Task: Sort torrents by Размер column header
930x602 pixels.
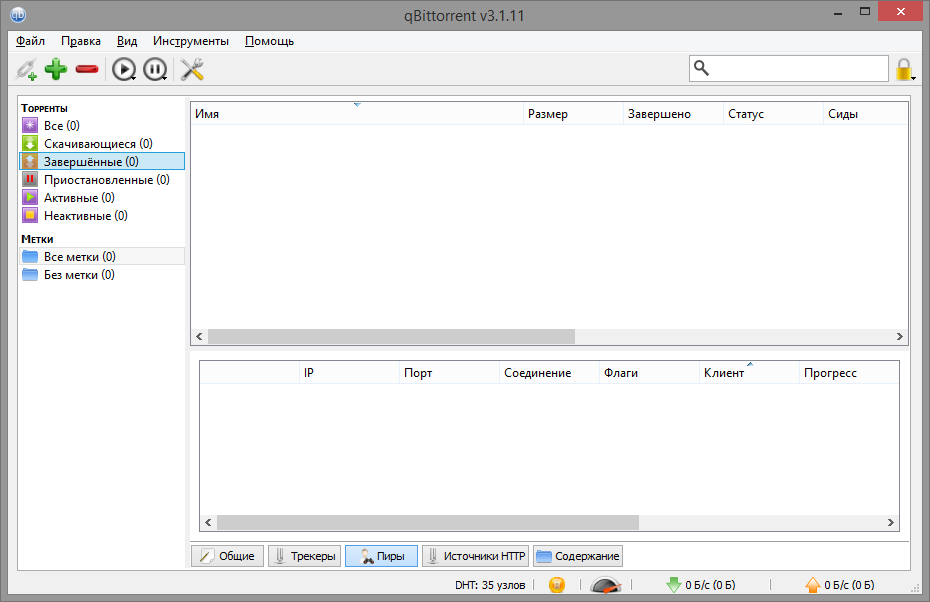Action: (x=574, y=114)
